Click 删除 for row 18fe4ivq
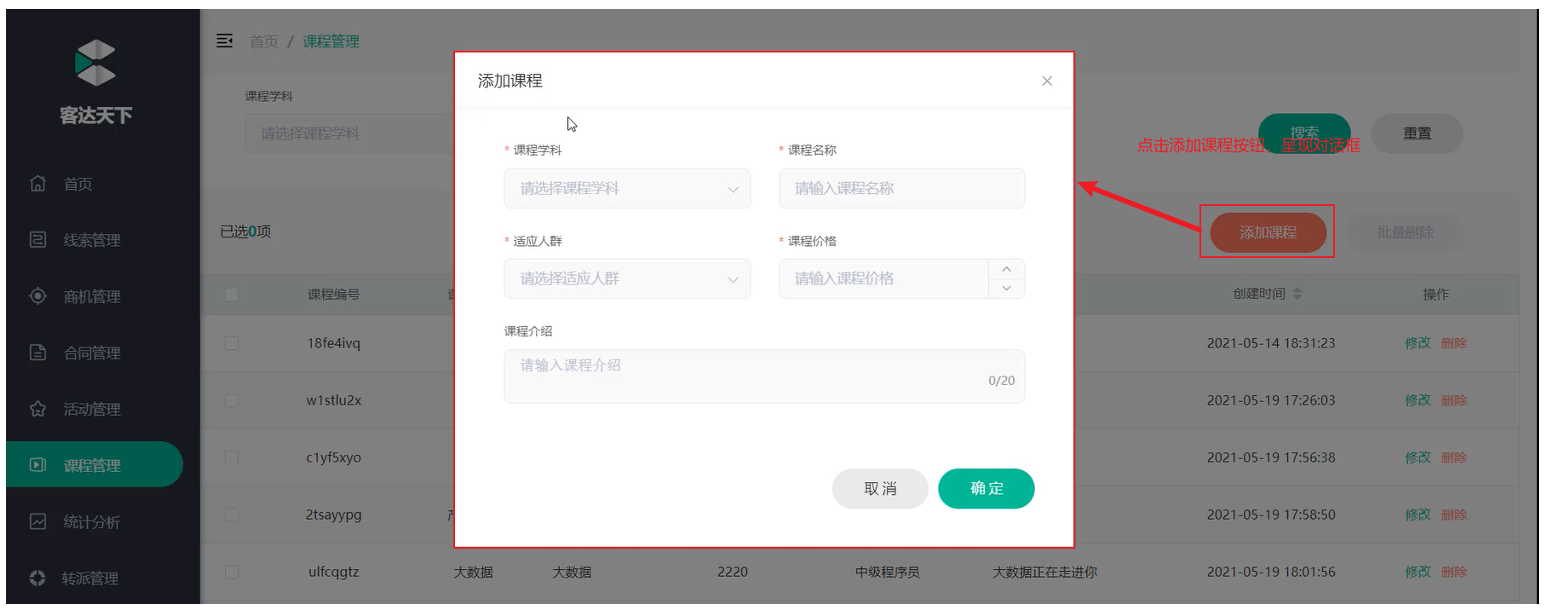This screenshot has height=616, width=1548. [1454, 343]
